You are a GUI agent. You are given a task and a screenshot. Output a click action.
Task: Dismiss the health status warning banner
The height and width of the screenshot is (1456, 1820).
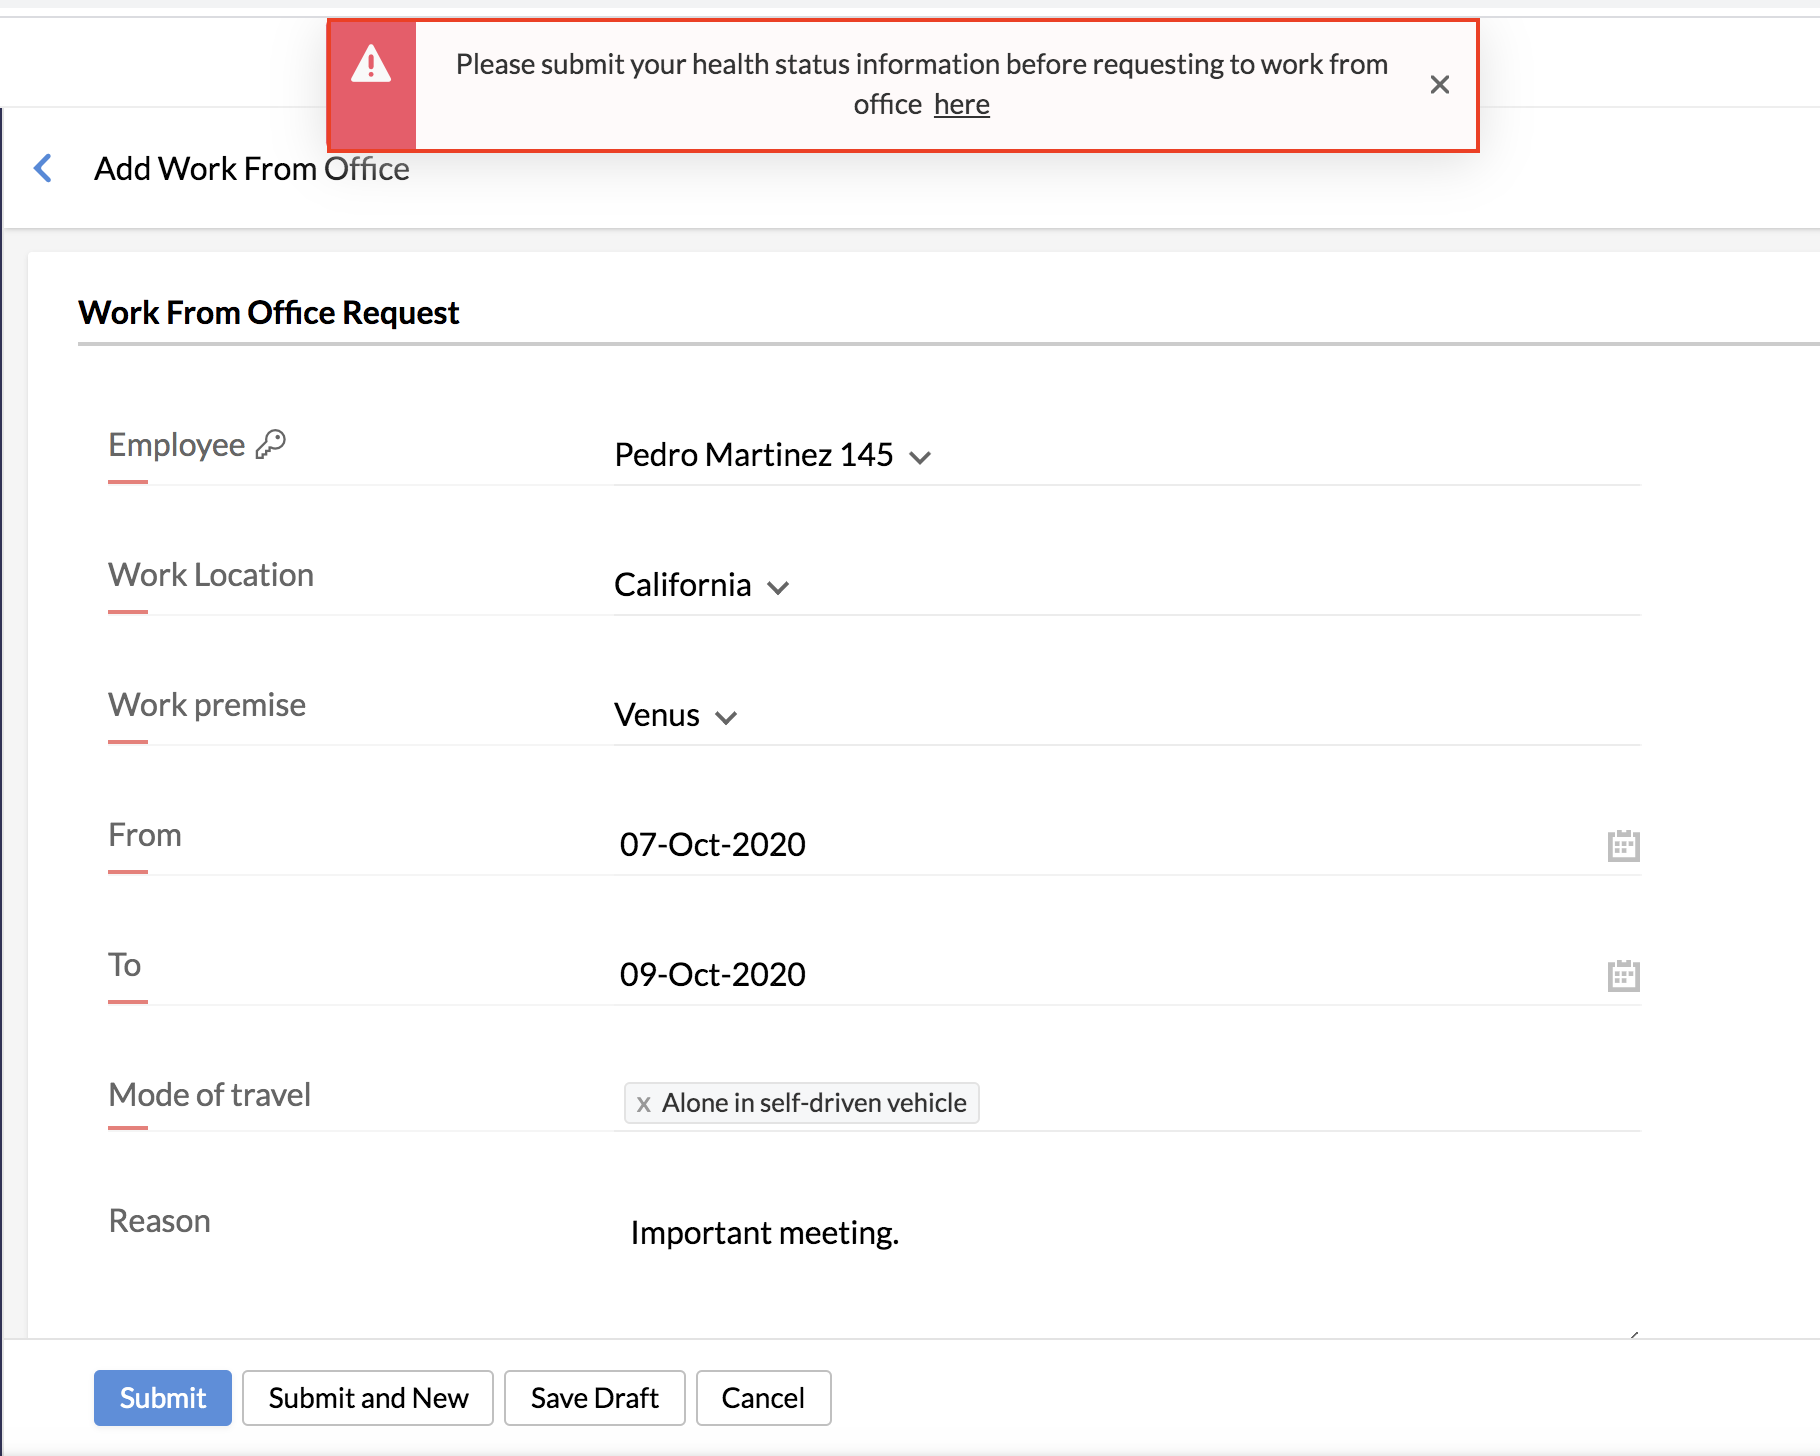[1439, 85]
